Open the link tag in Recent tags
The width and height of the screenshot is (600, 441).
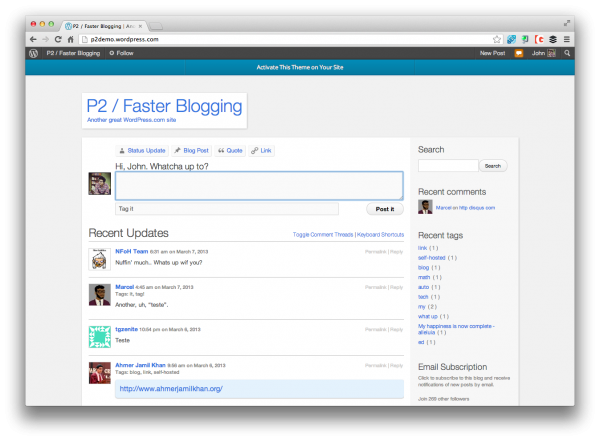point(422,248)
